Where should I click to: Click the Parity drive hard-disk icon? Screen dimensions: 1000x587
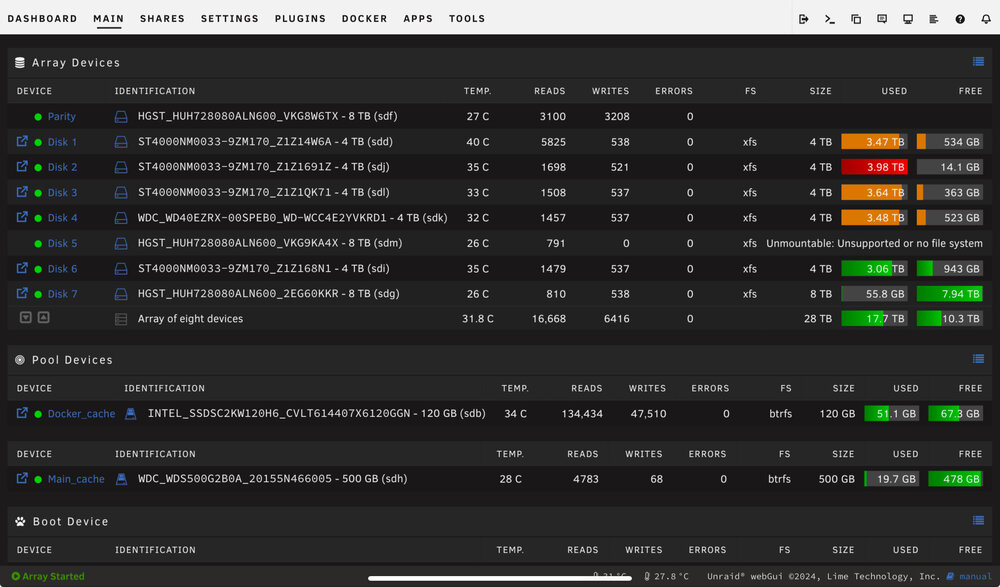[x=121, y=117]
